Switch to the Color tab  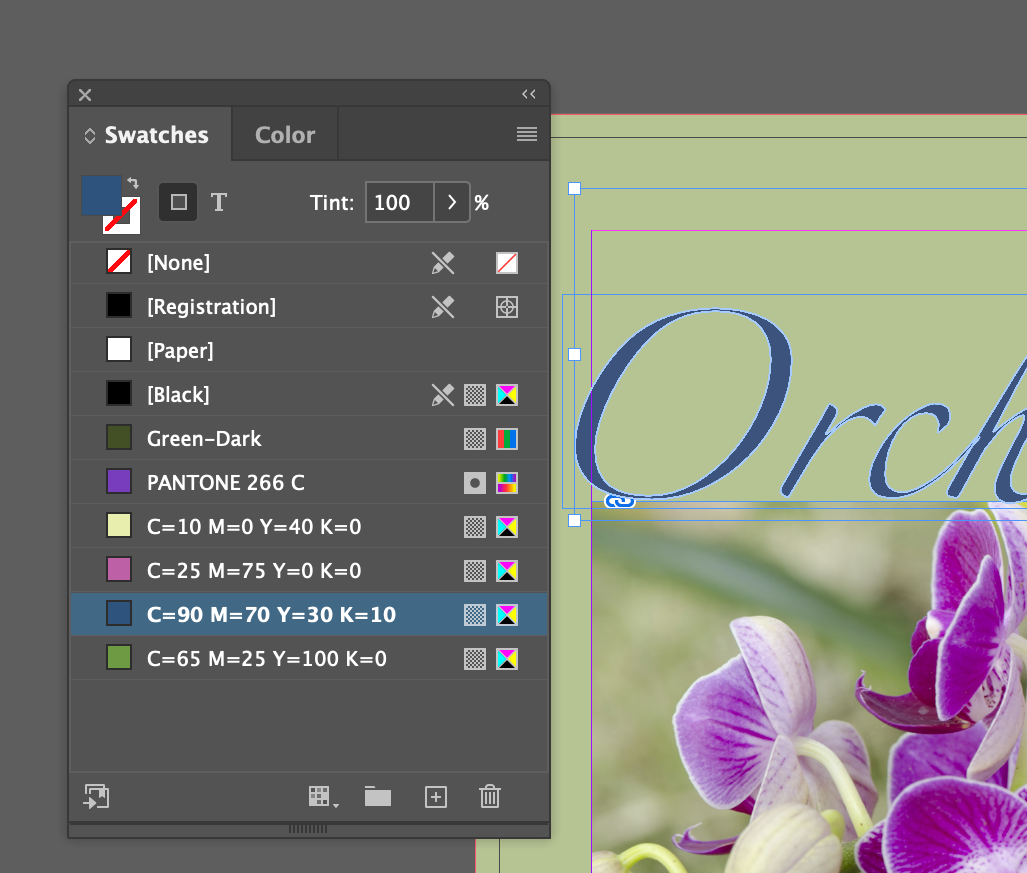click(x=285, y=135)
